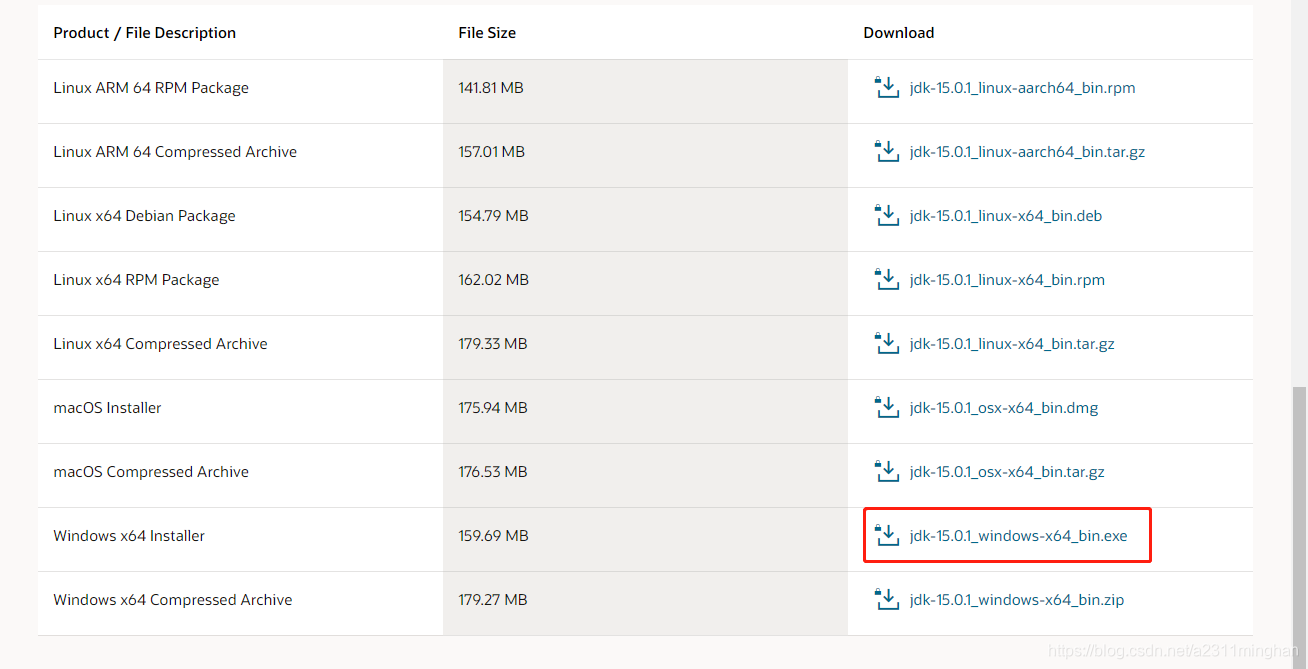Viewport: 1308px width, 669px height.
Task: Download jdk-15.0.1_osx-x64_bin.tar.gz
Action: (x=1007, y=472)
